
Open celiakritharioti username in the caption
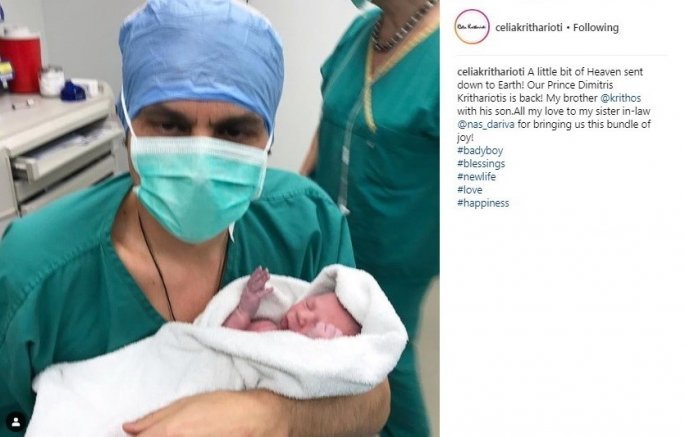(x=491, y=72)
